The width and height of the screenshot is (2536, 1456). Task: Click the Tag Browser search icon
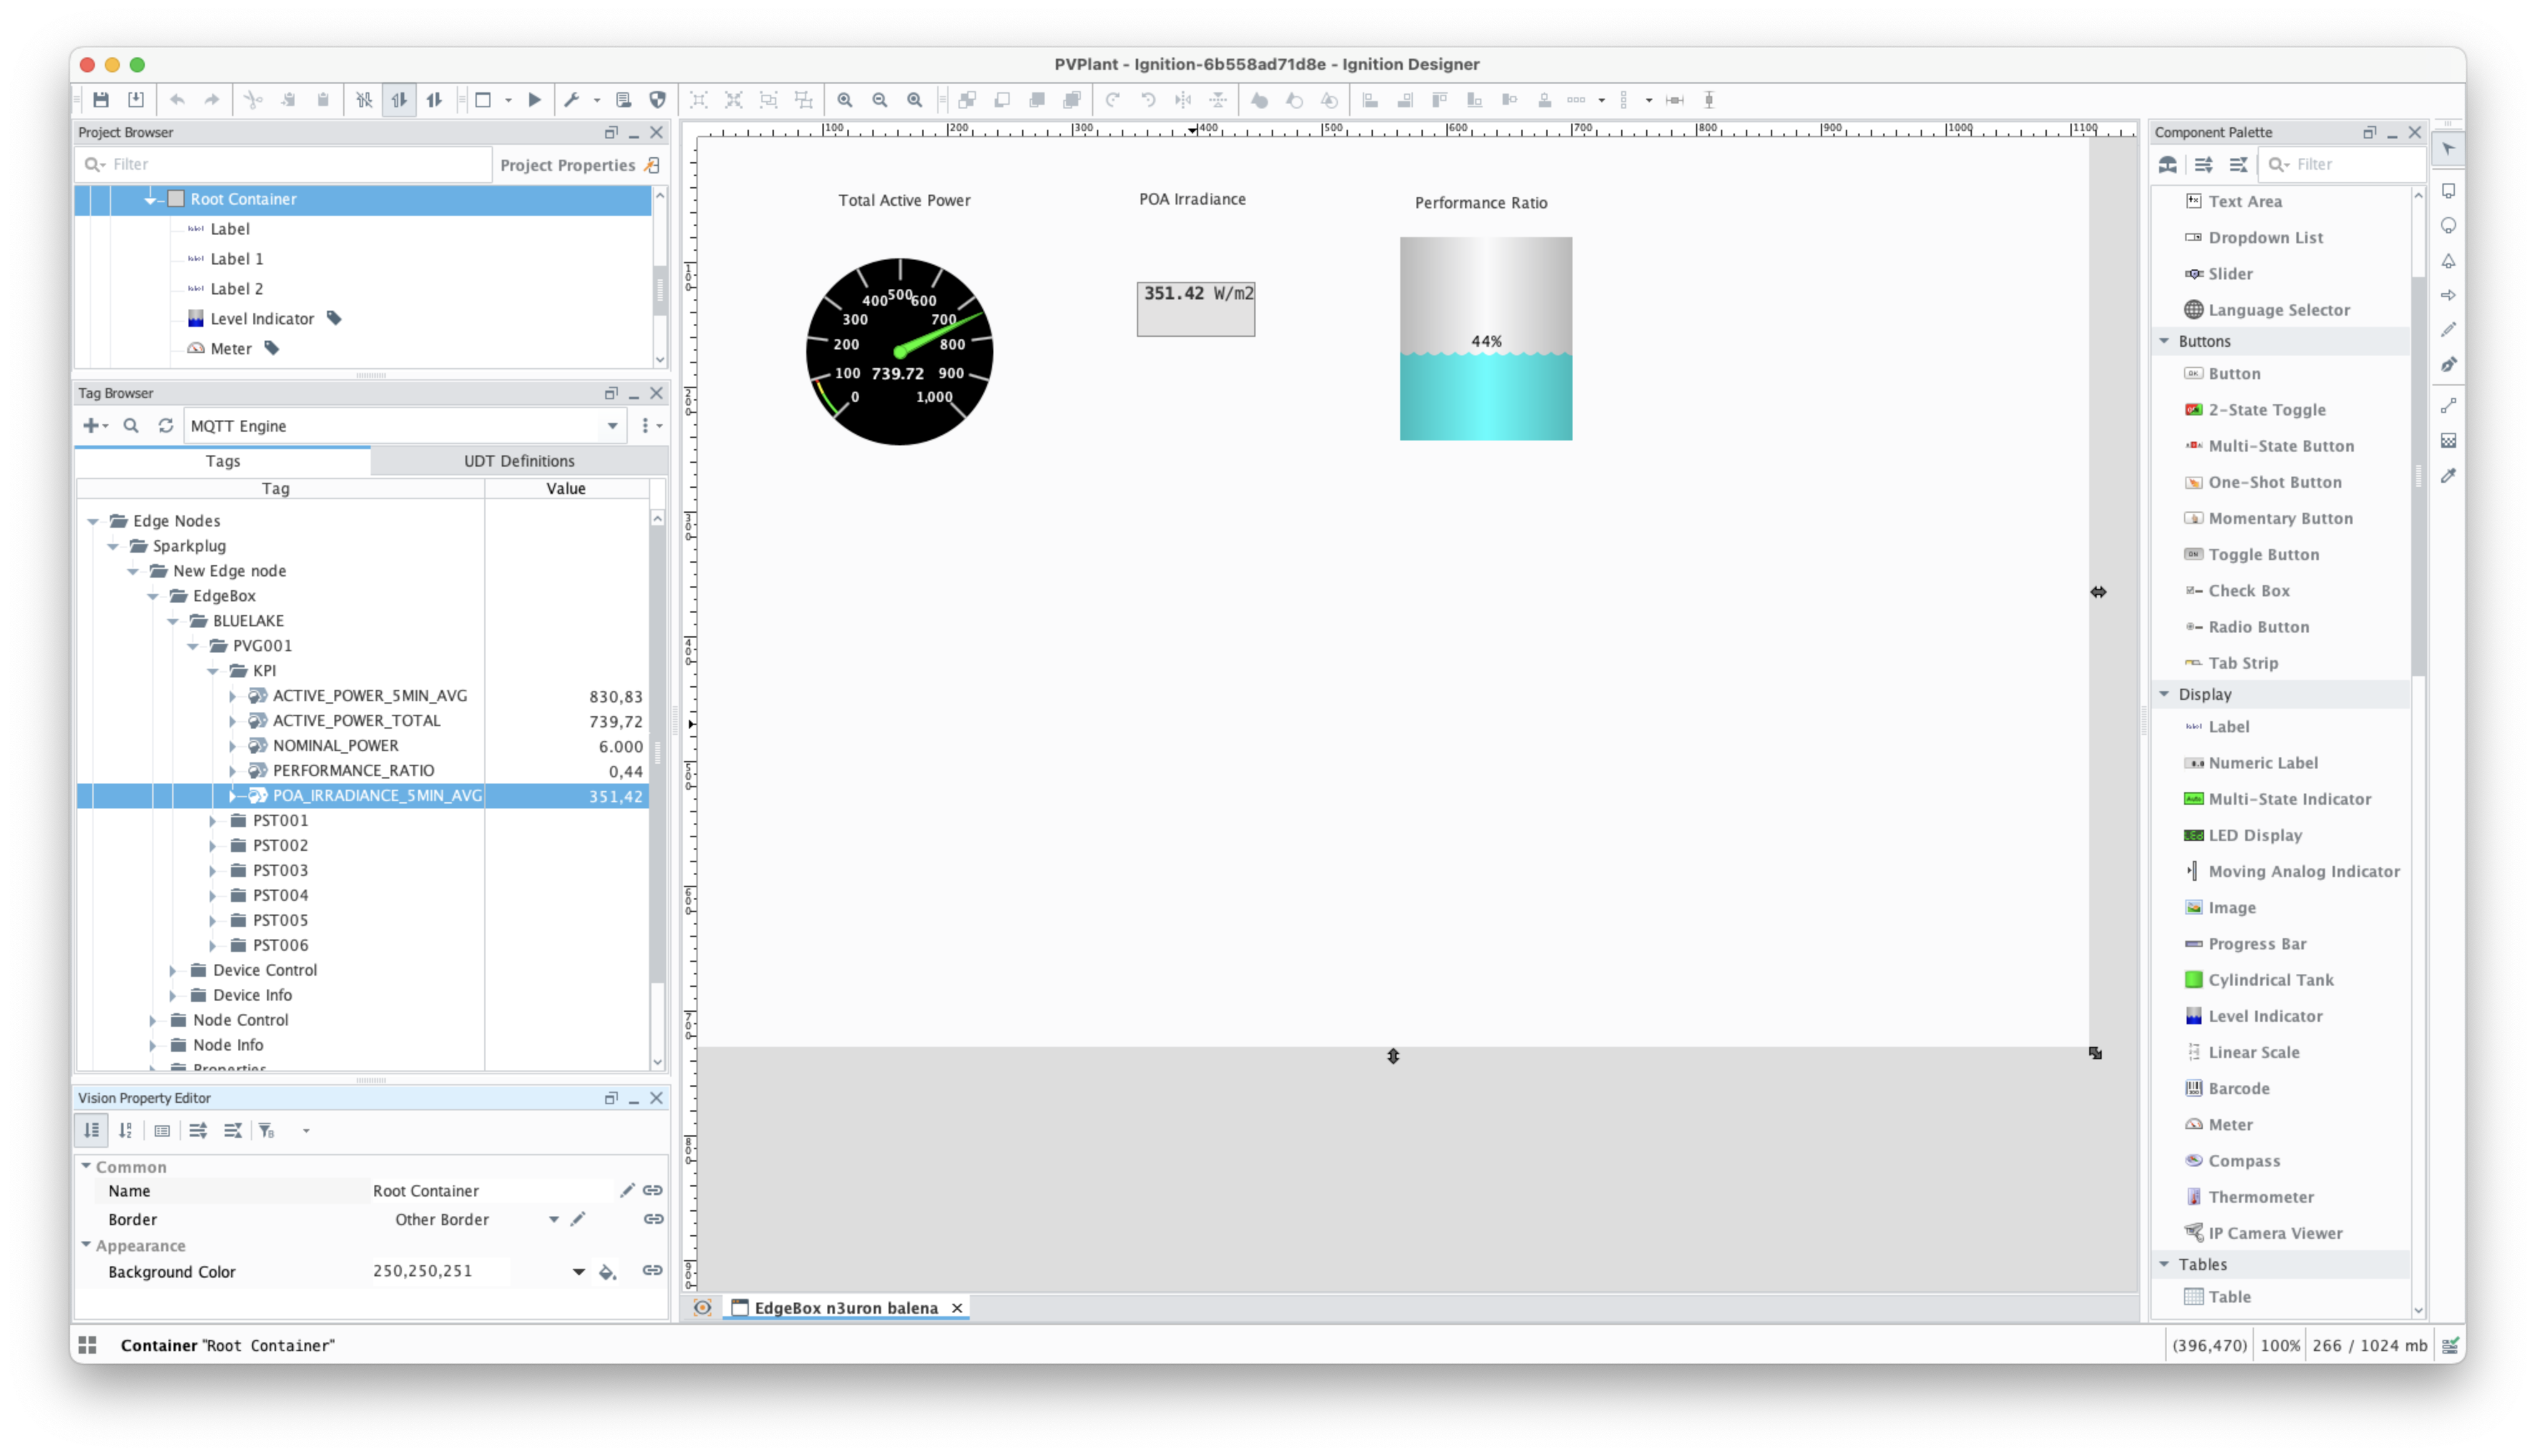(131, 426)
